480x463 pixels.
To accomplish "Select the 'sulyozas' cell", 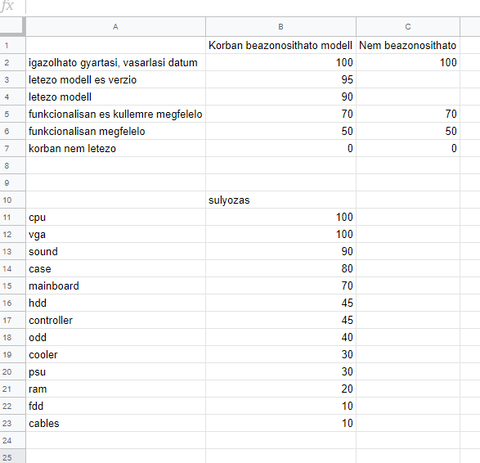I will click(x=281, y=200).
